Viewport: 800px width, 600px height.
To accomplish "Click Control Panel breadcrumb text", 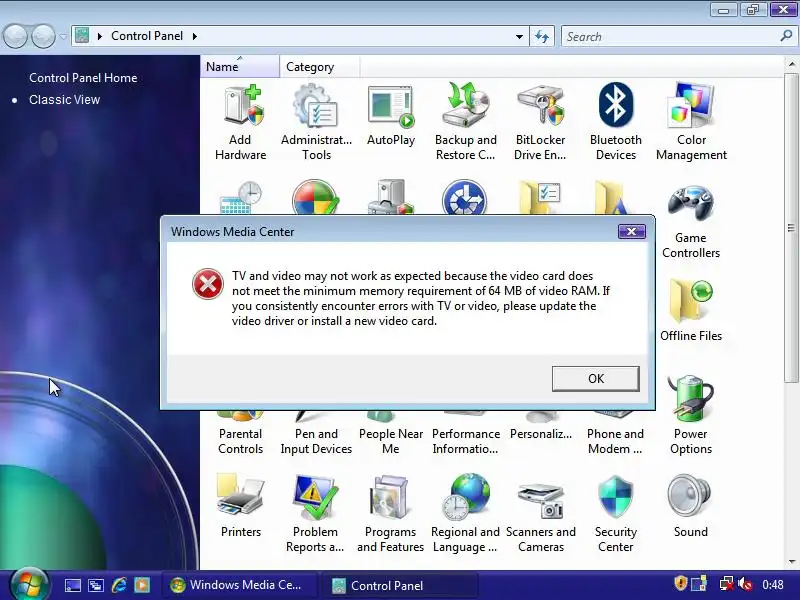I will pyautogui.click(x=147, y=36).
